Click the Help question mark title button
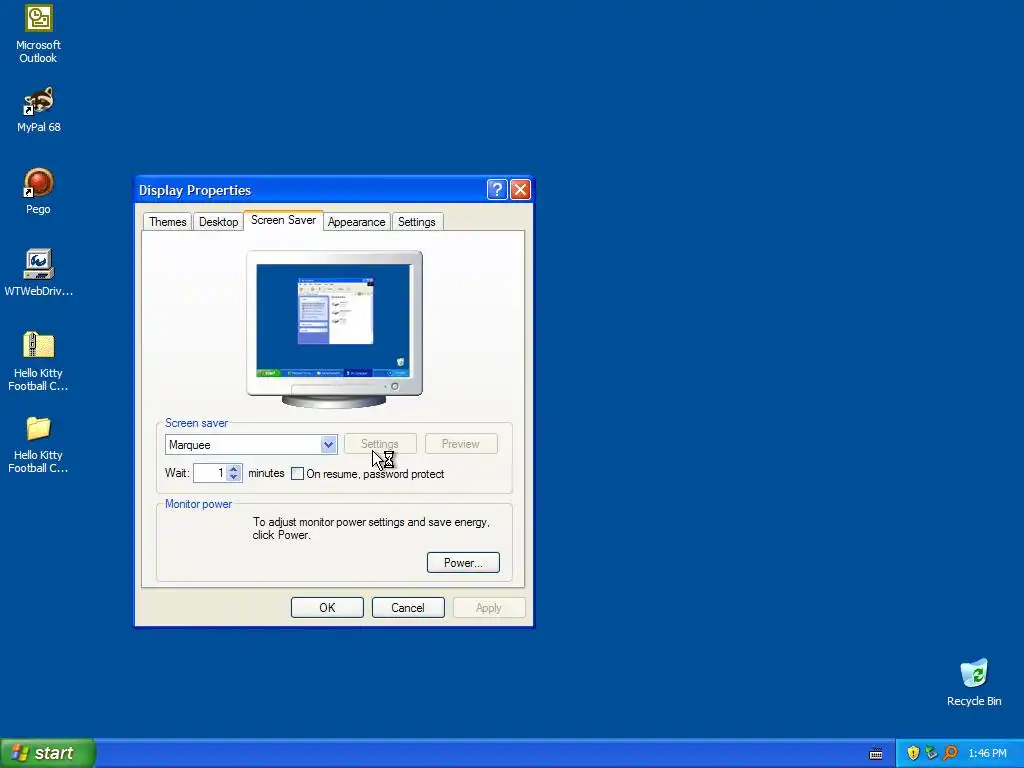The height and width of the screenshot is (768, 1024). (x=497, y=189)
